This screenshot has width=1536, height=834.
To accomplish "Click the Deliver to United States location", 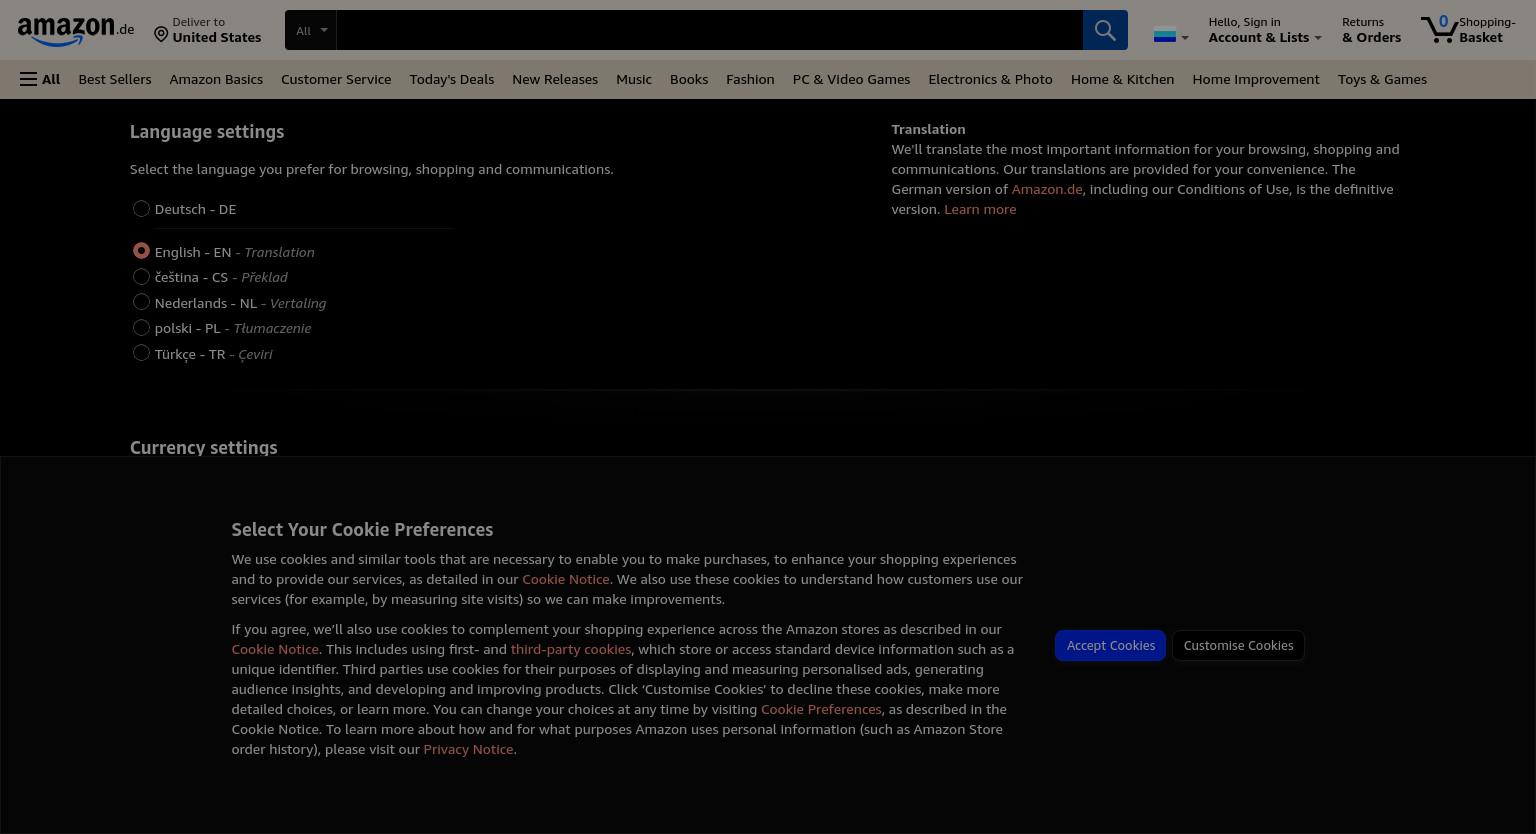I will tap(208, 30).
